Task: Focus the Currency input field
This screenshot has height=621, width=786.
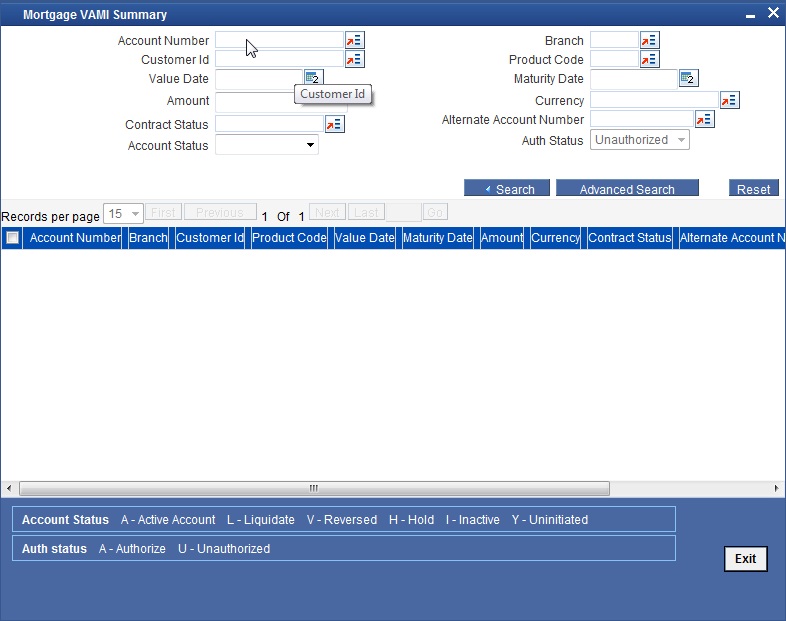Action: [x=654, y=100]
